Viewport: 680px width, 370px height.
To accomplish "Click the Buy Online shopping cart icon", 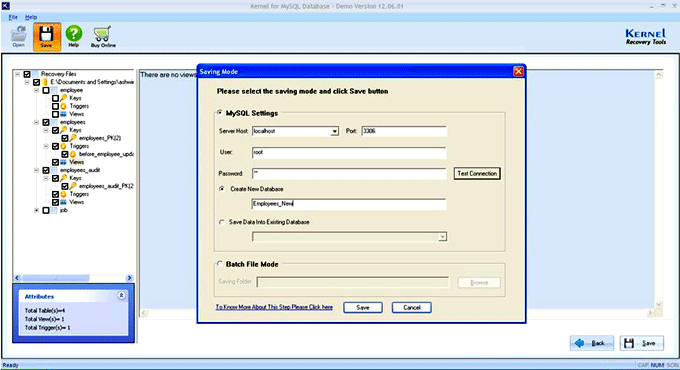I will [x=103, y=36].
